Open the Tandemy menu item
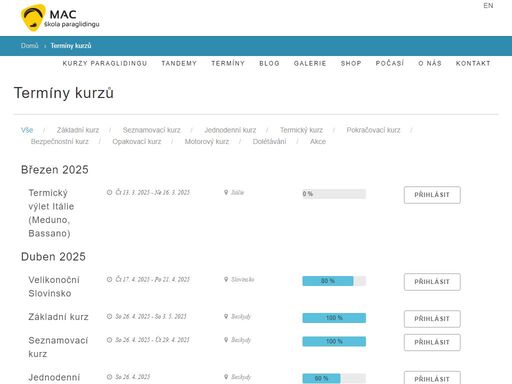This screenshot has width=512, height=384. [x=179, y=63]
